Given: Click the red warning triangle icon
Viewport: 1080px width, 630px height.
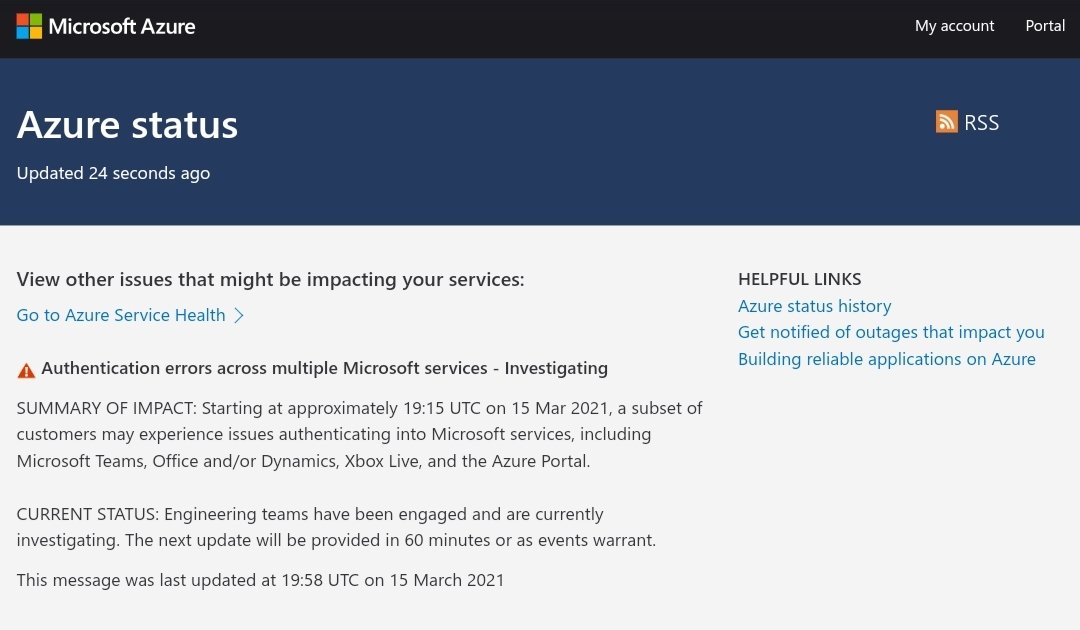Looking at the screenshot, I should click(x=26, y=371).
